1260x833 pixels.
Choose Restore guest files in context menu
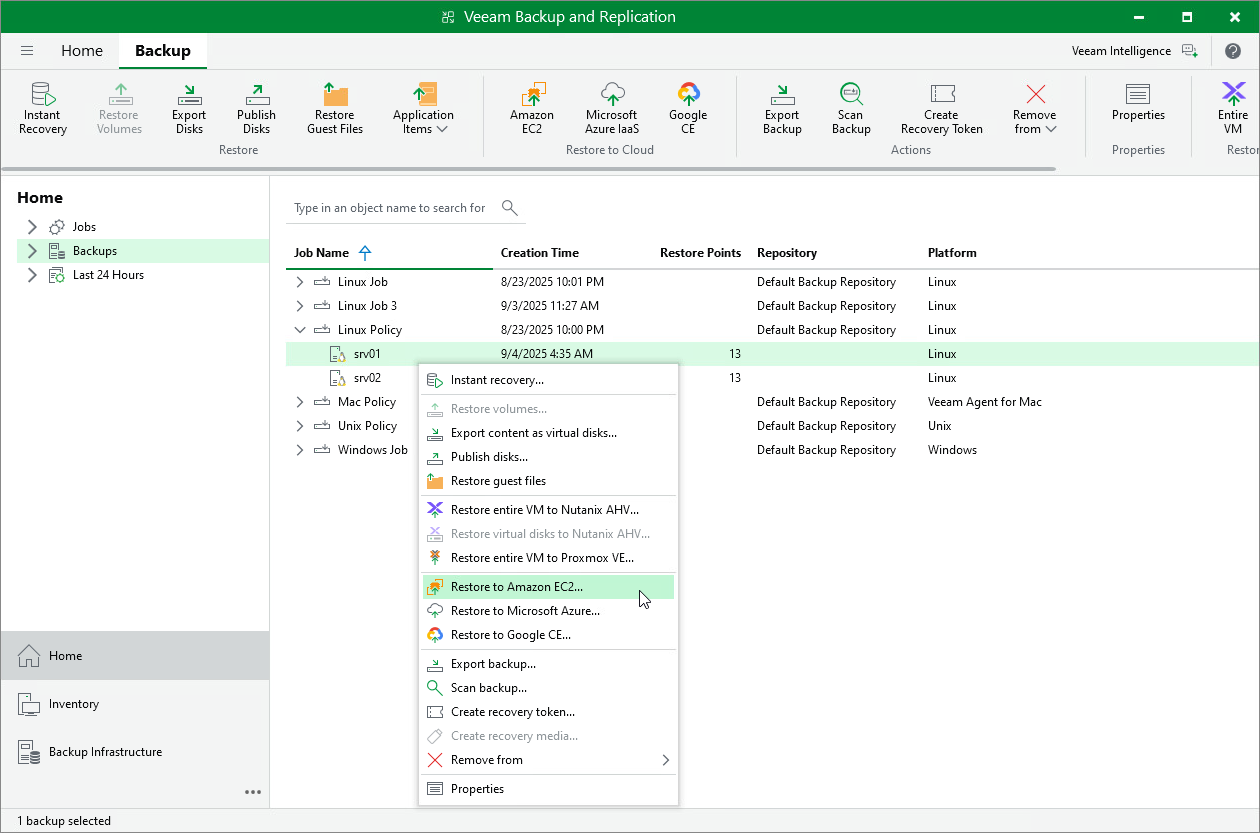point(548,481)
